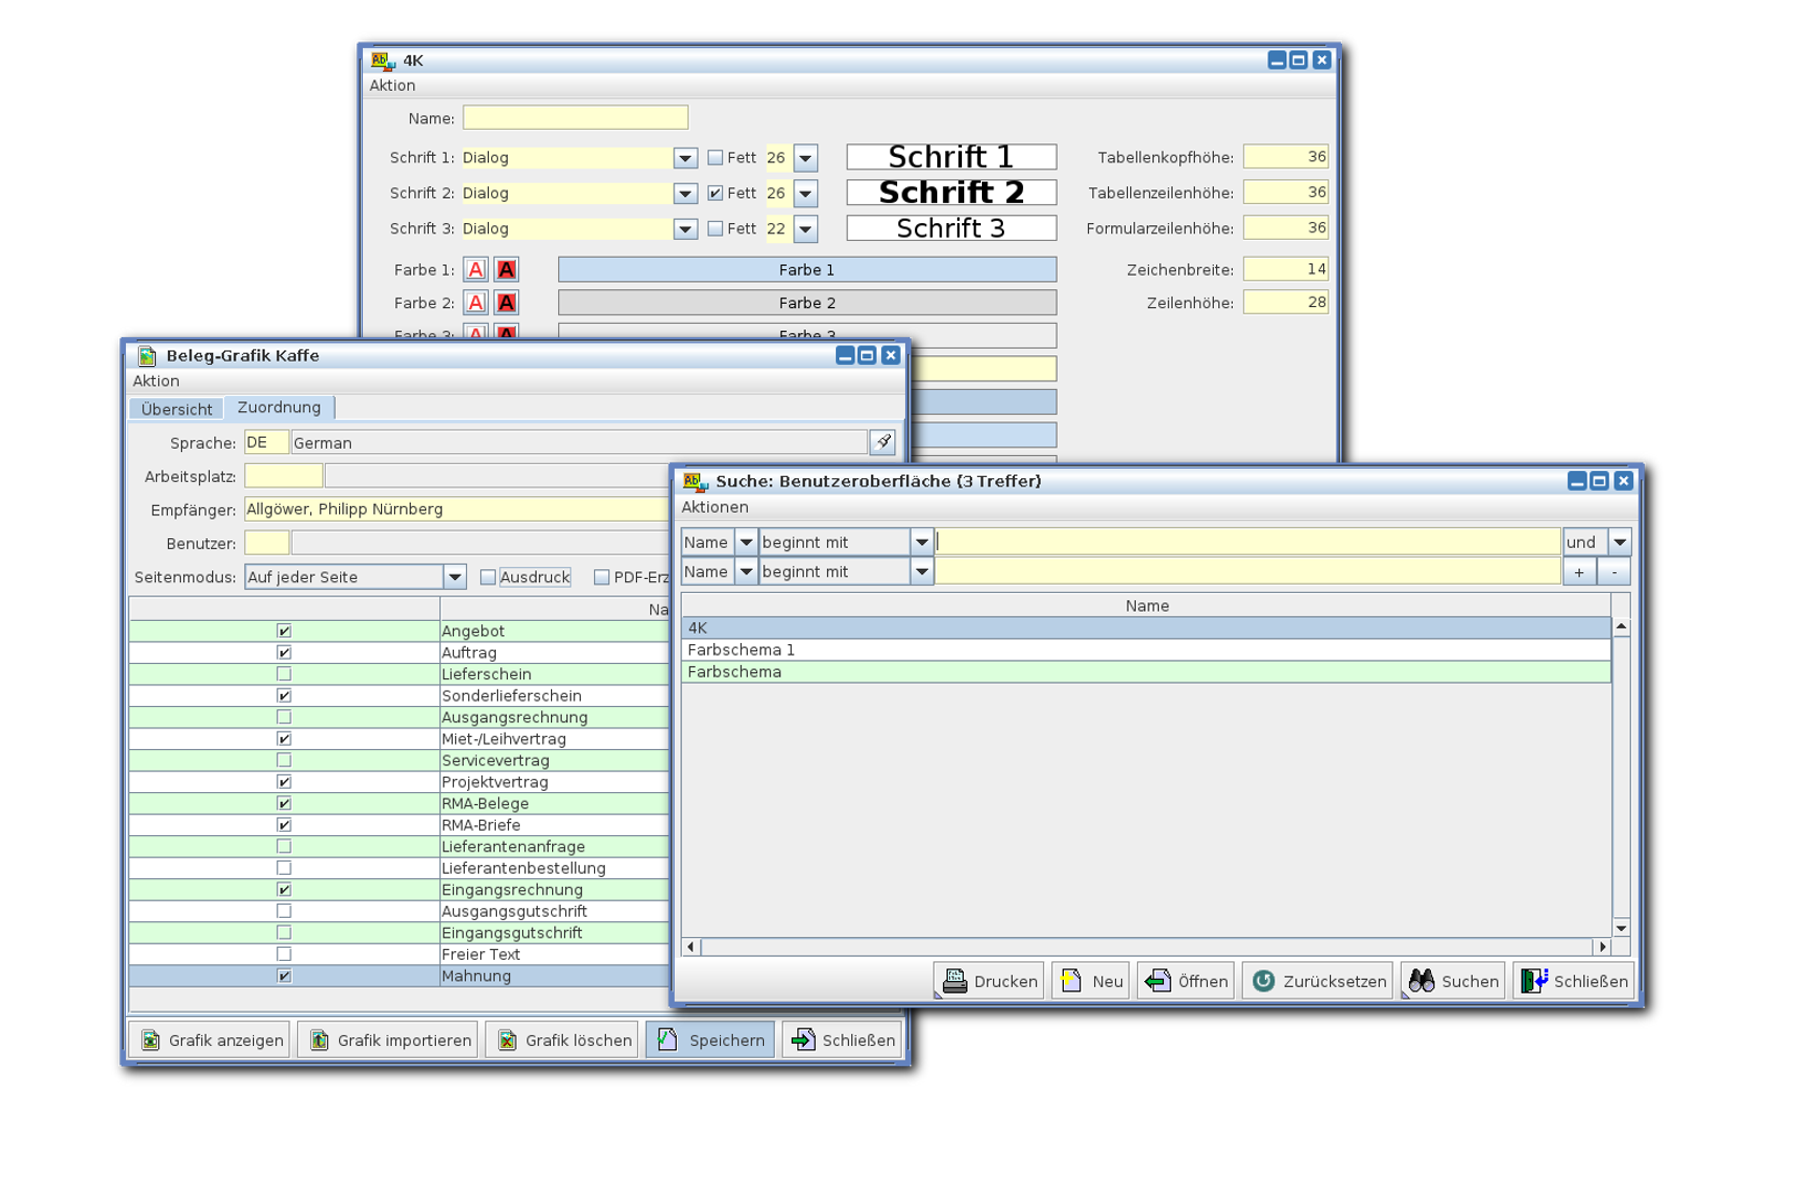Click Grafik importieren icon button
This screenshot has width=1800, height=1200.
[319, 1040]
